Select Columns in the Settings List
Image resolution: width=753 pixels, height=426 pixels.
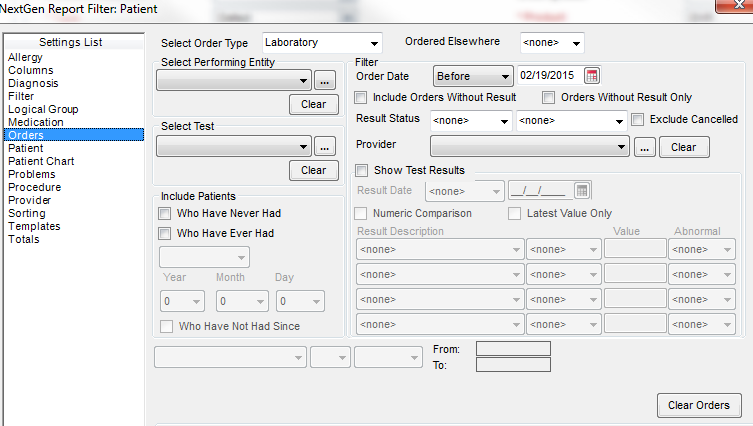[31, 70]
